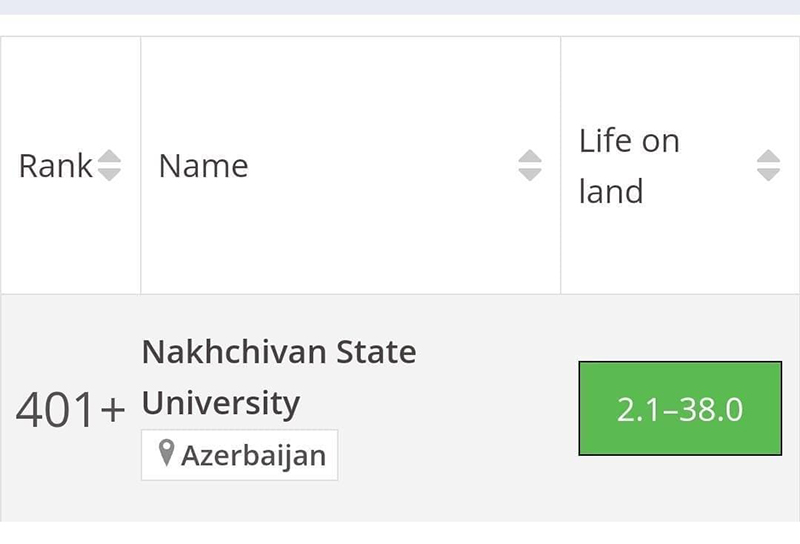Click the location pin icon beside Azerbaijan
This screenshot has height=544, width=800.
pyautogui.click(x=166, y=453)
